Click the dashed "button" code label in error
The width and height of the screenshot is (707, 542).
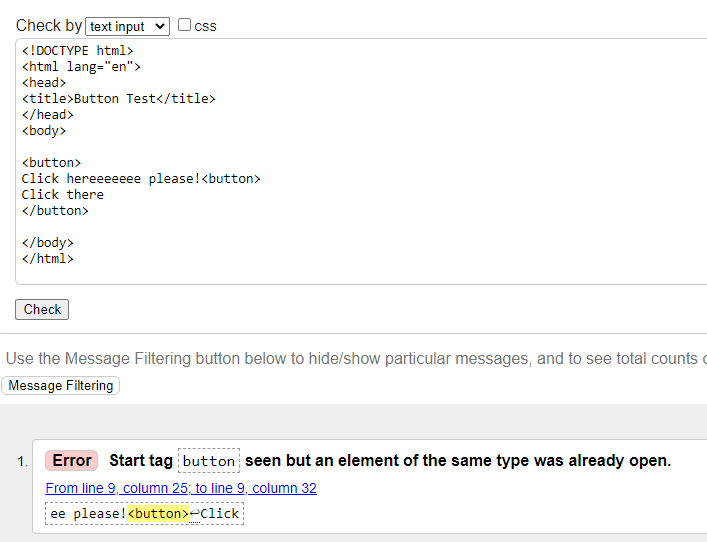[x=209, y=461]
